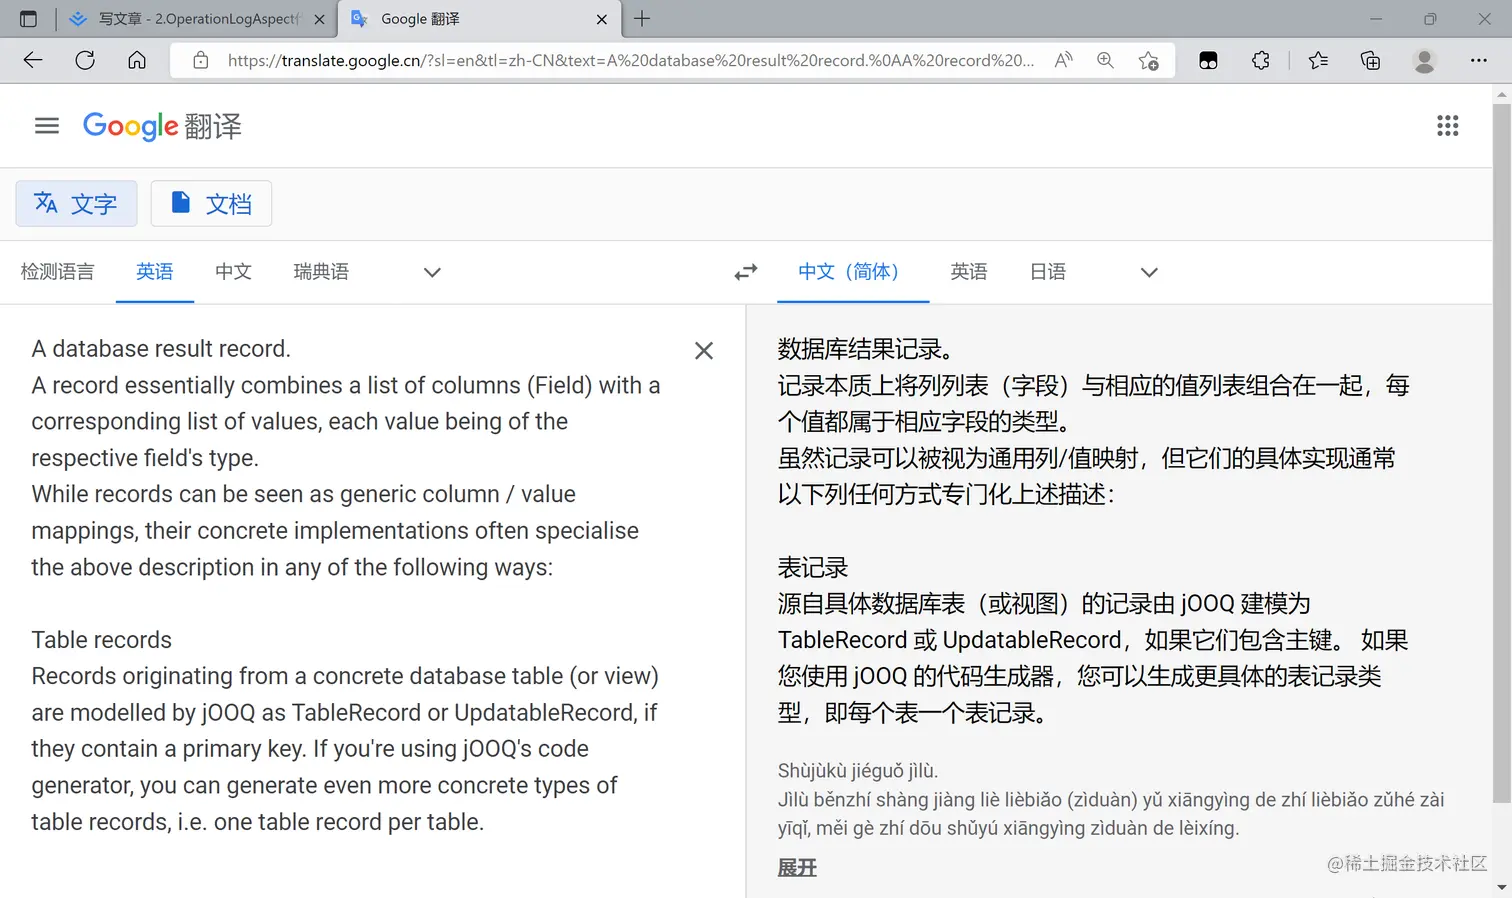Switch to the Google 翻译 browser tab

tap(480, 19)
